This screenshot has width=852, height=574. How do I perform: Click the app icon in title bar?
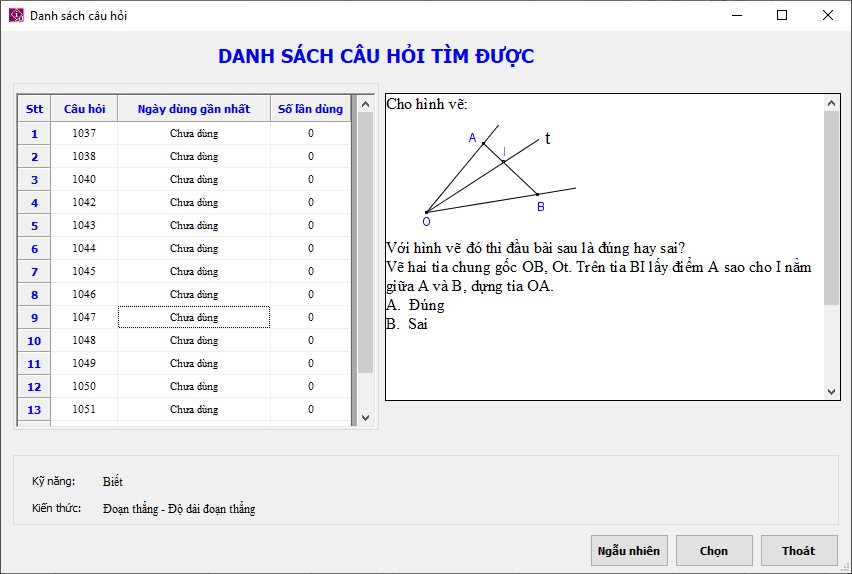point(16,15)
